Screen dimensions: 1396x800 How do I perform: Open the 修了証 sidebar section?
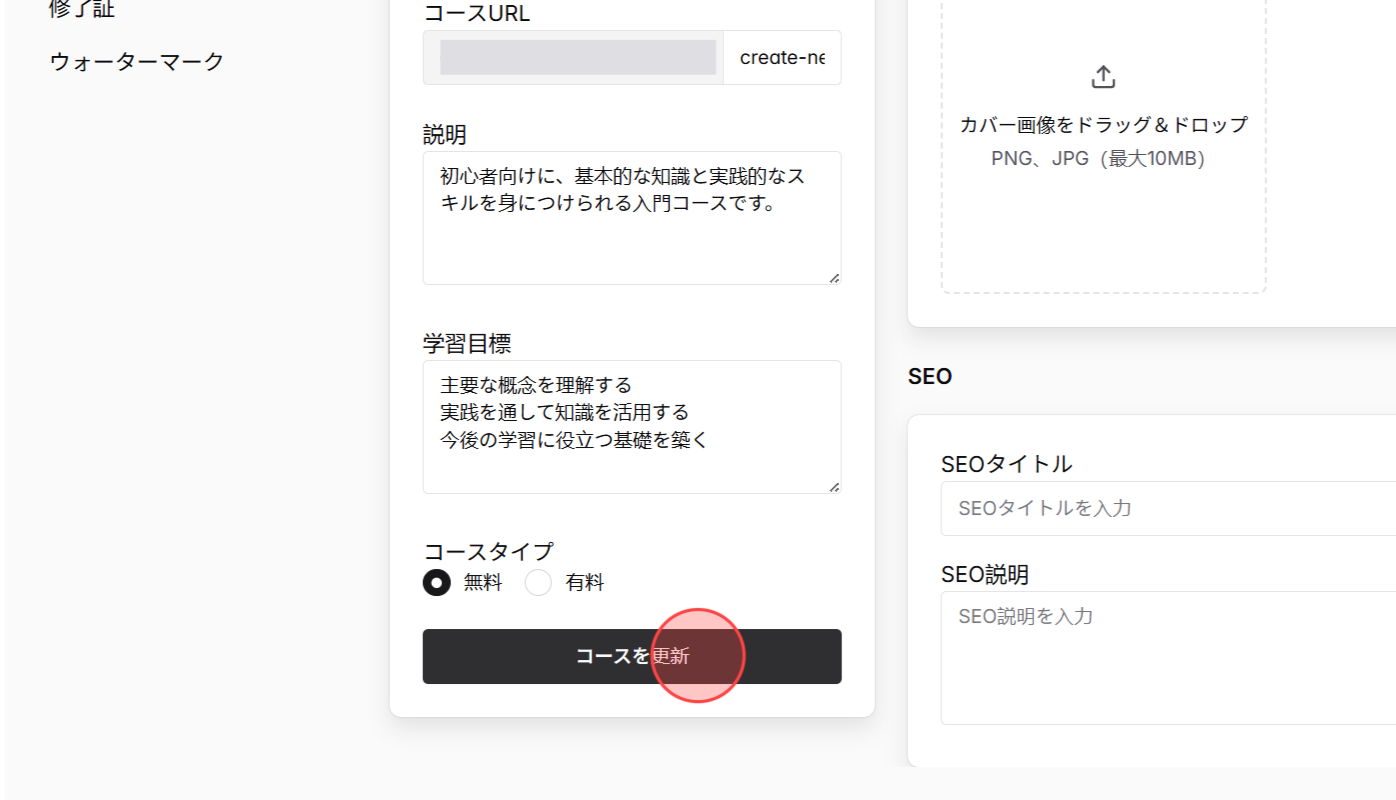coord(80,10)
